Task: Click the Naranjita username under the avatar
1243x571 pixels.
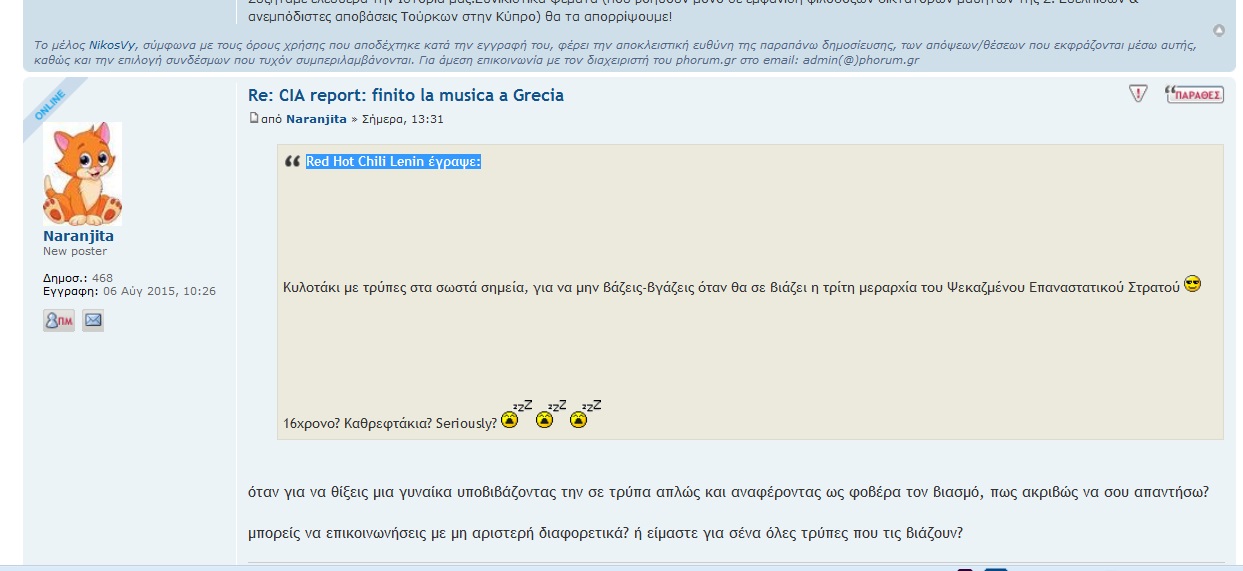Action: coord(78,236)
